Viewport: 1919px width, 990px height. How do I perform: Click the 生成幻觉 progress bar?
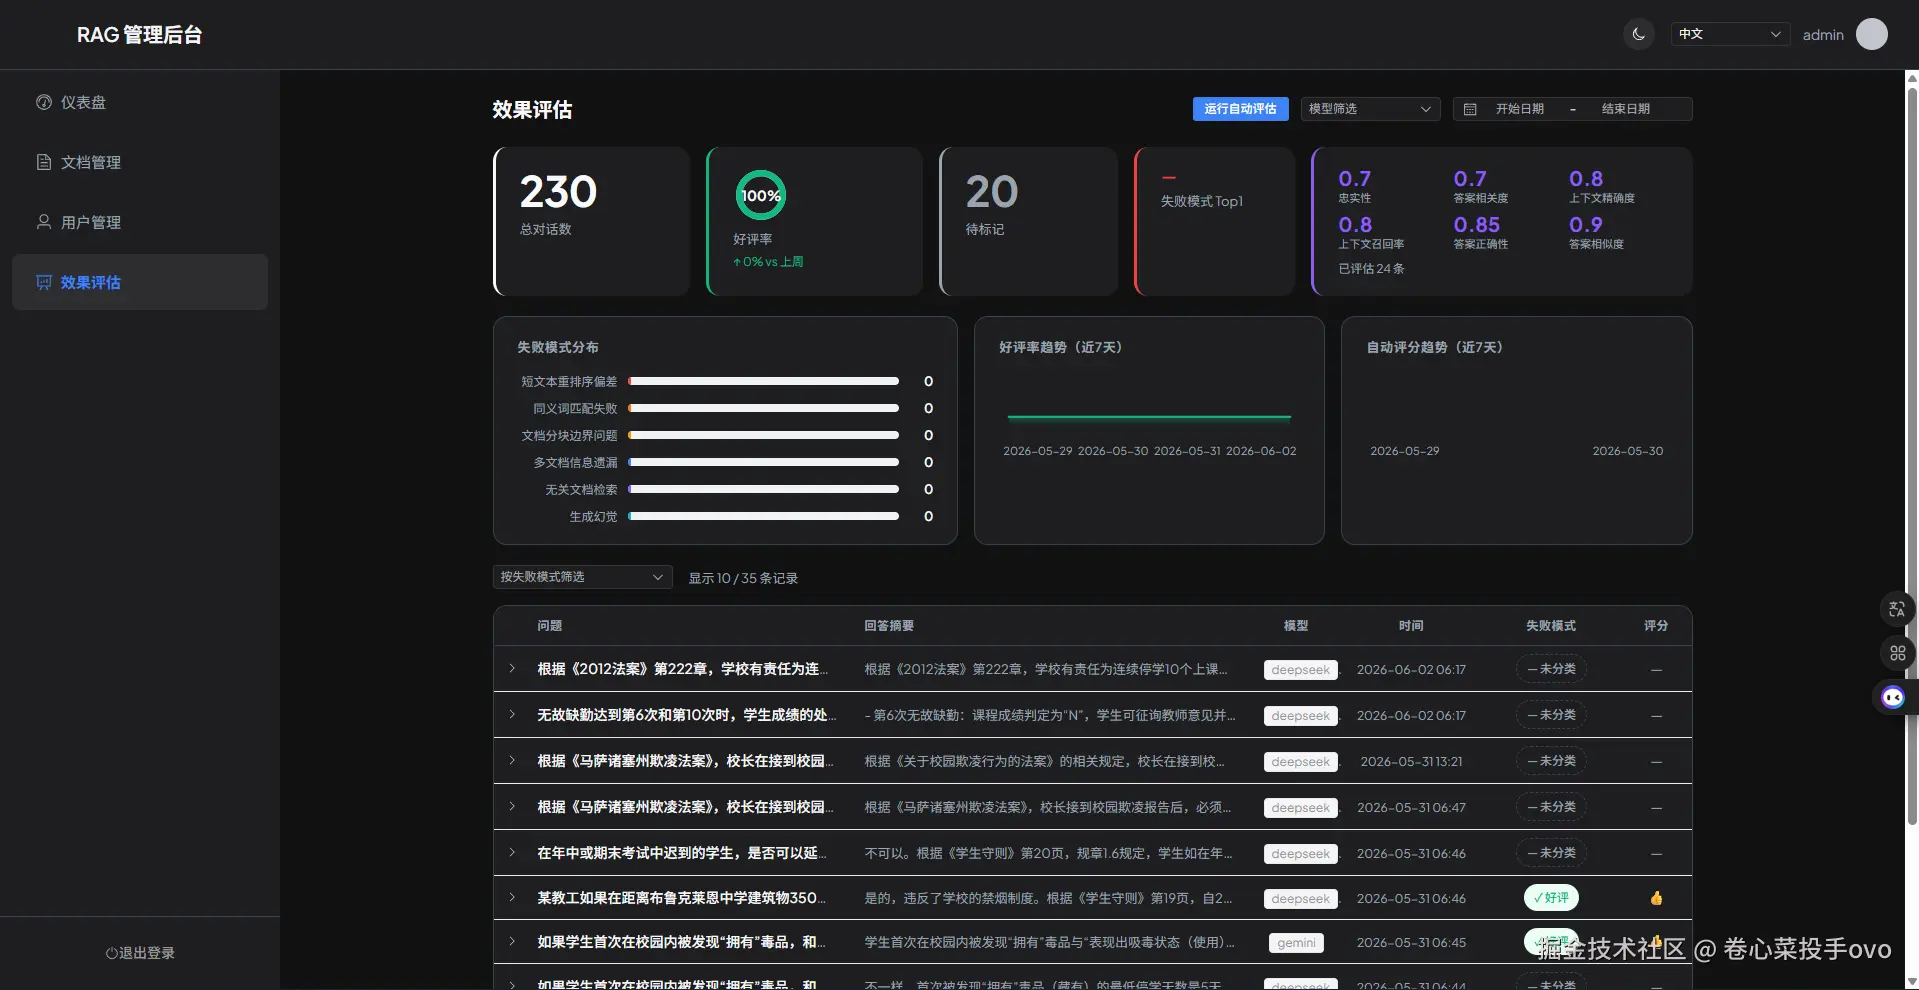coord(763,516)
